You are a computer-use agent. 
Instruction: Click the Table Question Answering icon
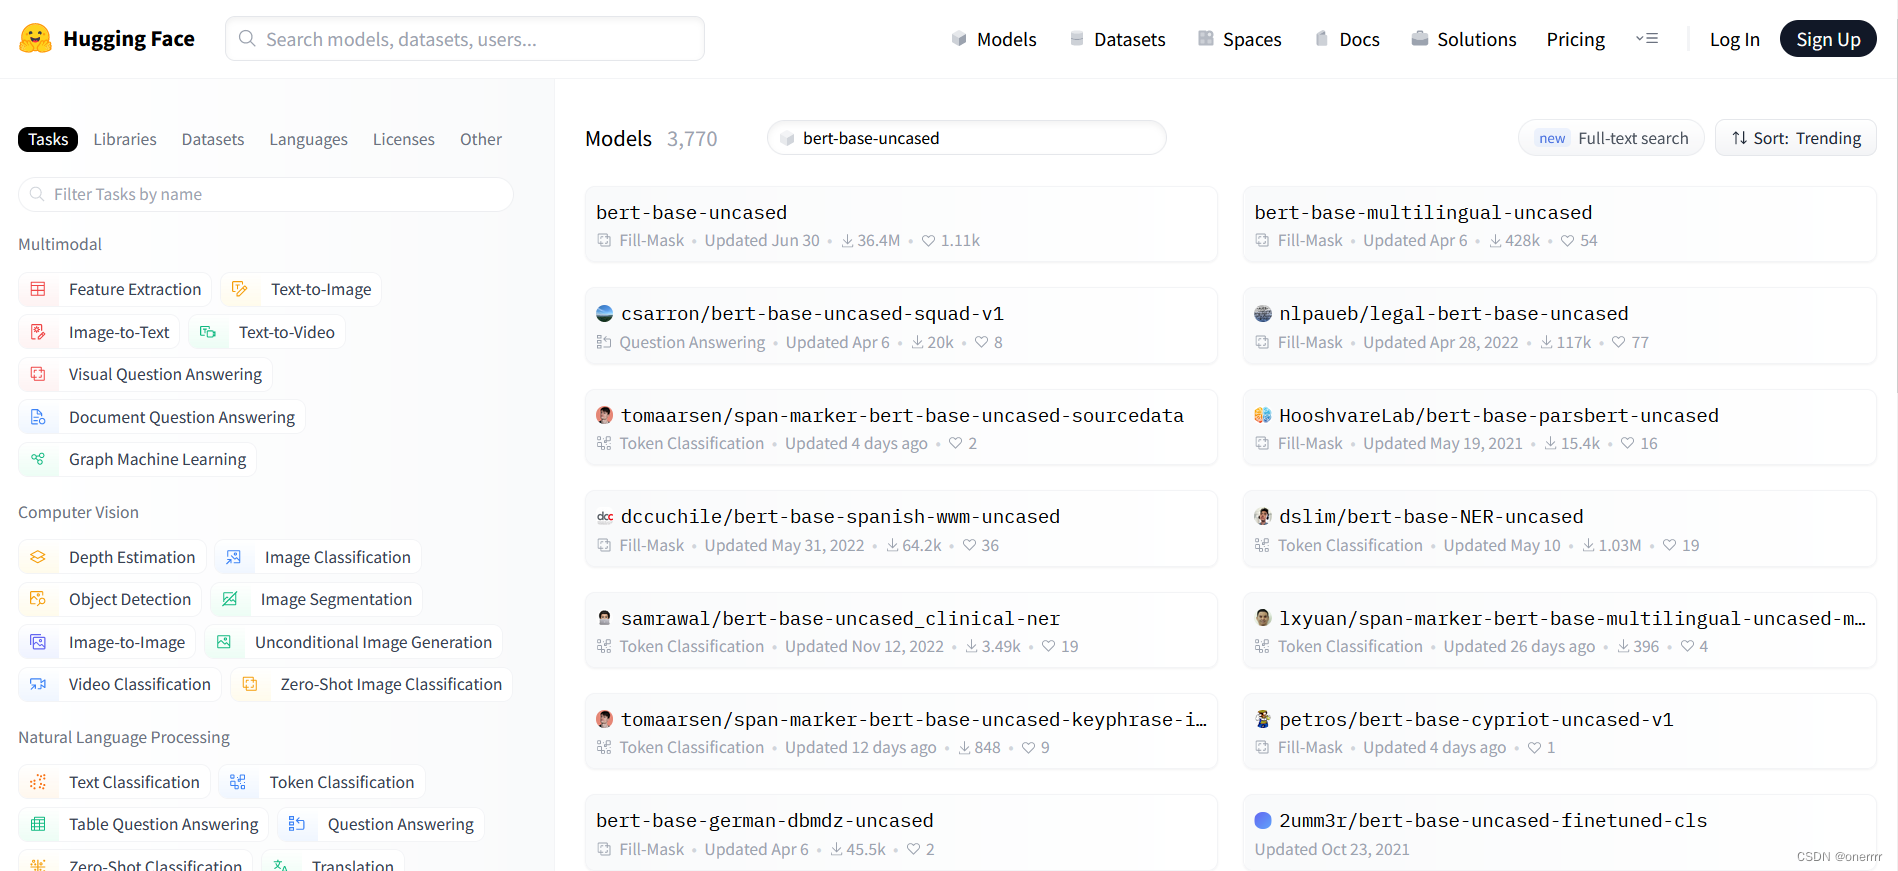(38, 824)
